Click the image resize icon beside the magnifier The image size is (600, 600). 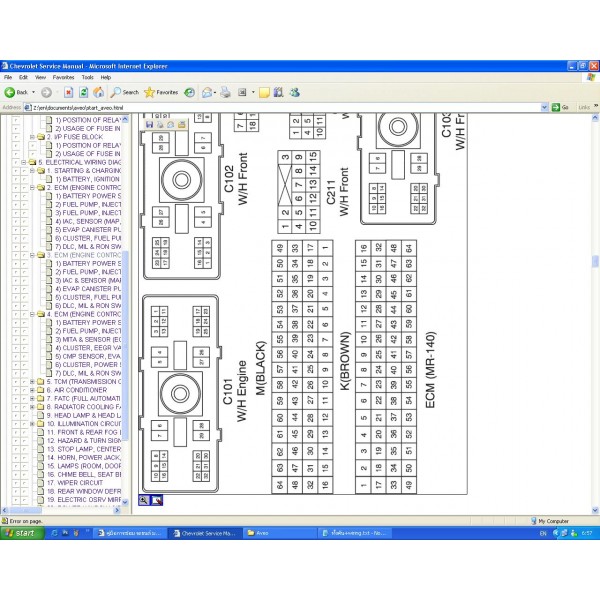[157, 500]
